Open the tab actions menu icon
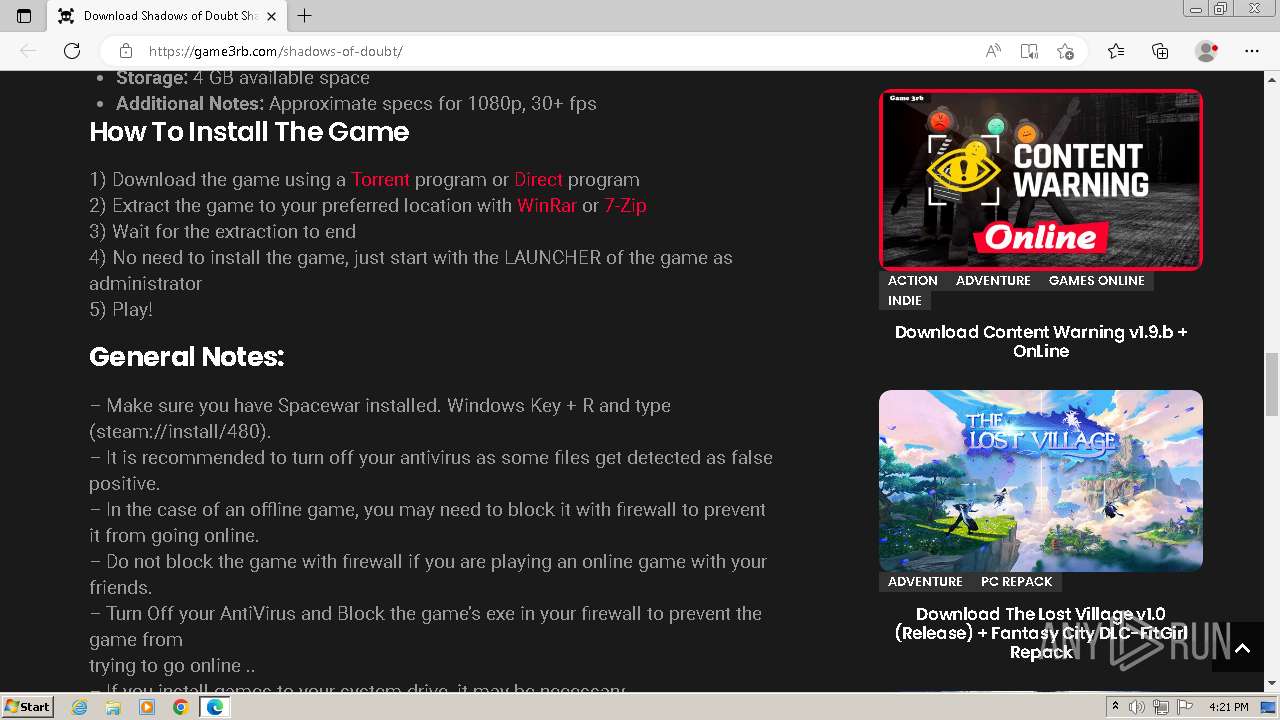Image resolution: width=1280 pixels, height=720 pixels. (x=24, y=15)
